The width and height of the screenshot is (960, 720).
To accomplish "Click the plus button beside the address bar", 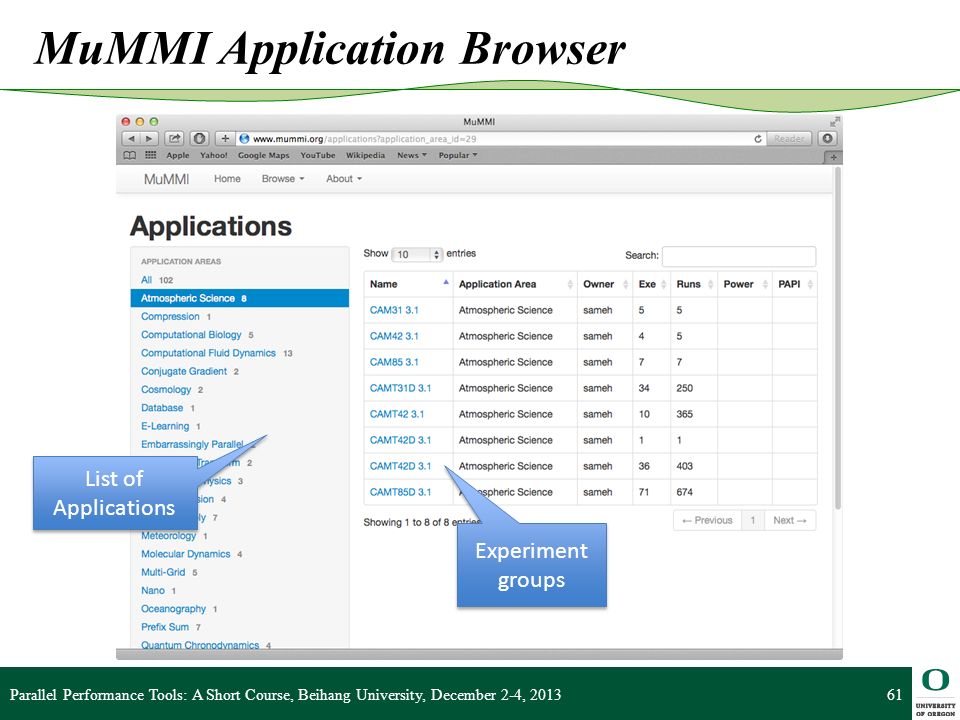I will pyautogui.click(x=225, y=139).
